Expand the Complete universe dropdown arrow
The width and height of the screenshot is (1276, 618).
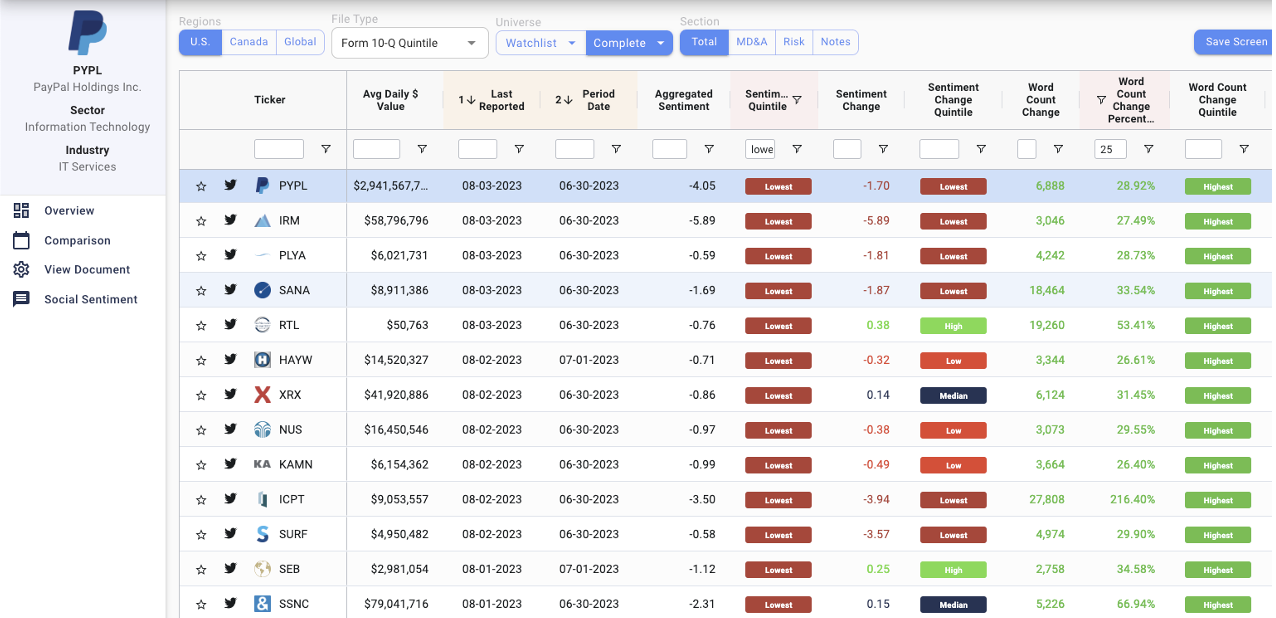[x=661, y=43]
